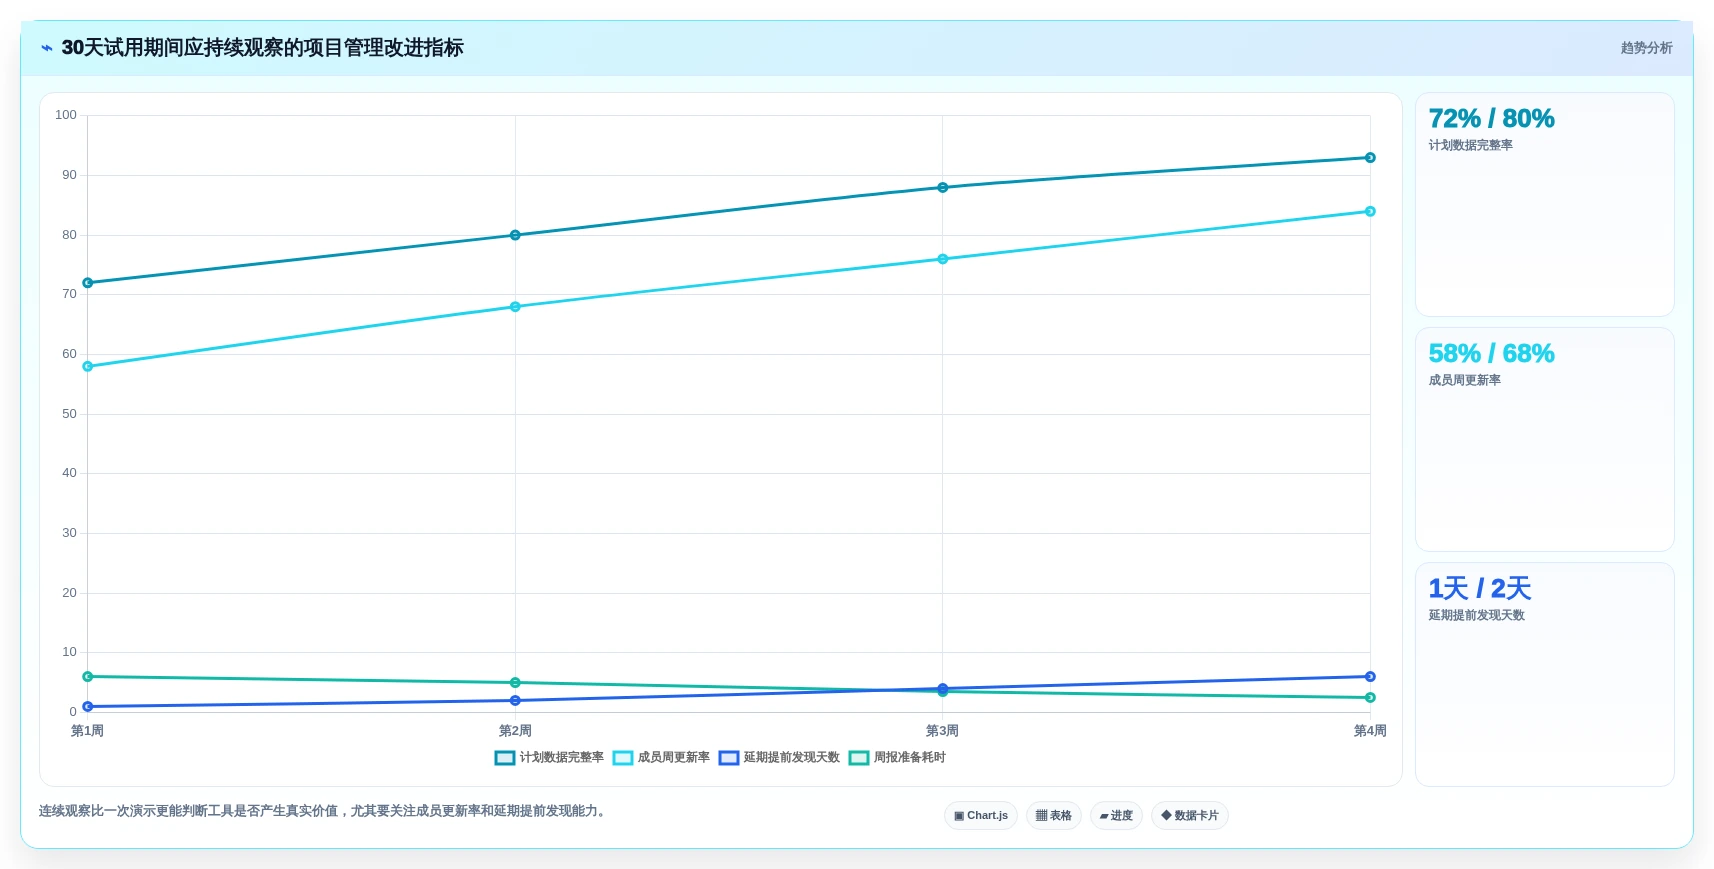Image resolution: width=1714 pixels, height=869 pixels.
Task: Click 第4周 point on 周报准备耗时 line
Action: pos(1370,698)
